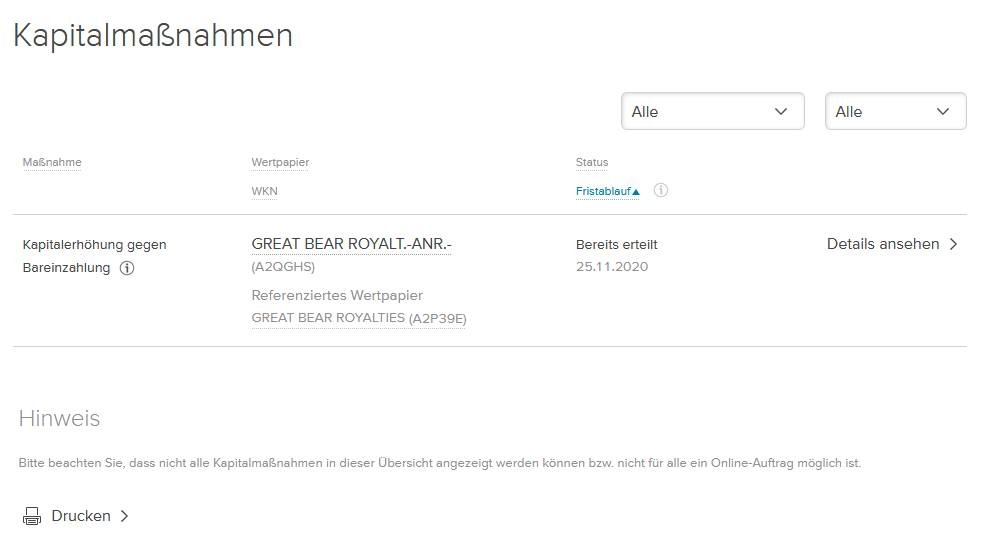Viewport: 990px width, 548px height.
Task: Click the Fristablauf ascending sort triangle
Action: 636,192
